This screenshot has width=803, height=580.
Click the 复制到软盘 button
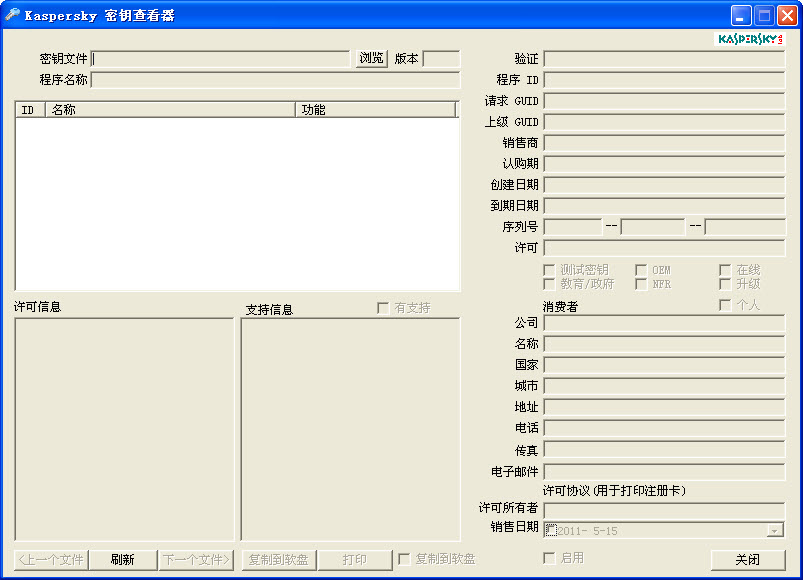[279, 560]
